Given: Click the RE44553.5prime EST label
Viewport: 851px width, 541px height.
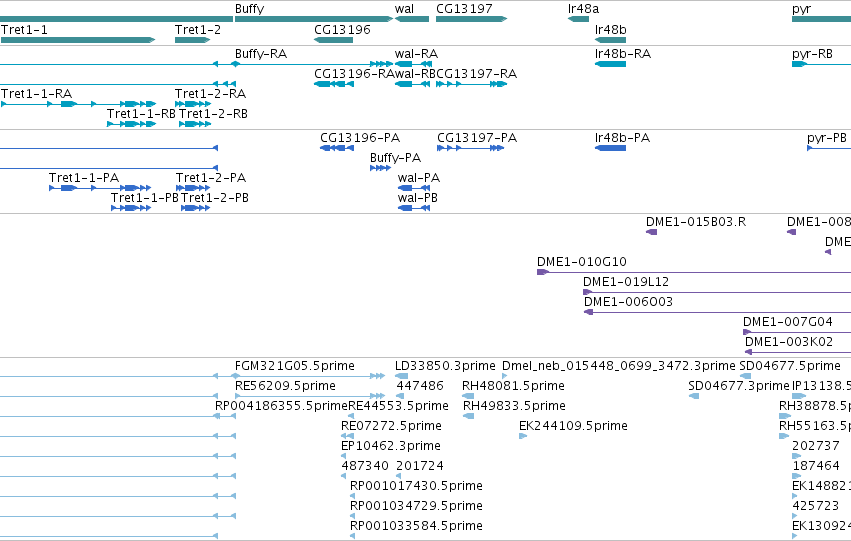Looking at the screenshot, I should (398, 406).
